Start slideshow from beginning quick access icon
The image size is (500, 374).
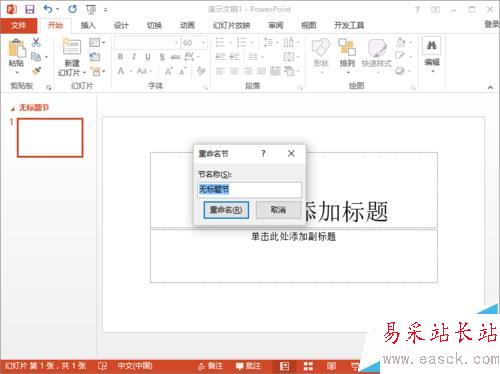click(91, 10)
